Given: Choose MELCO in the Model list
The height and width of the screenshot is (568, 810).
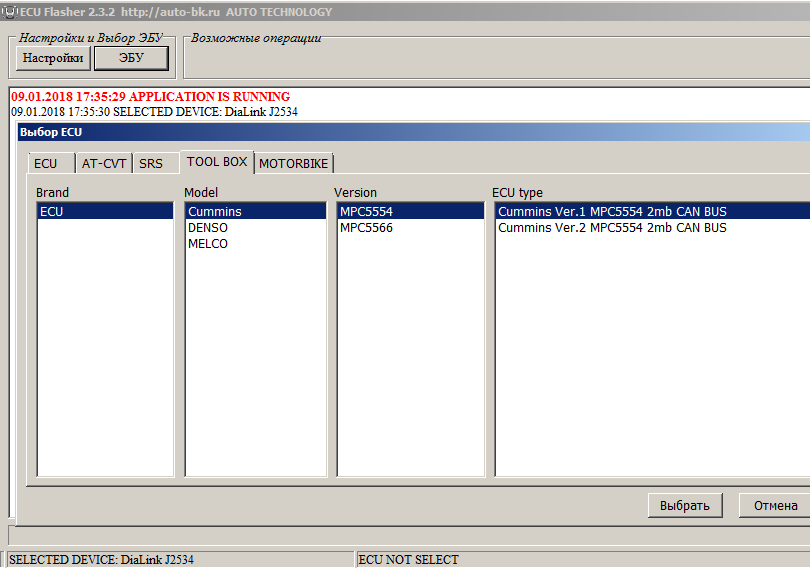Looking at the screenshot, I should click(256, 244).
